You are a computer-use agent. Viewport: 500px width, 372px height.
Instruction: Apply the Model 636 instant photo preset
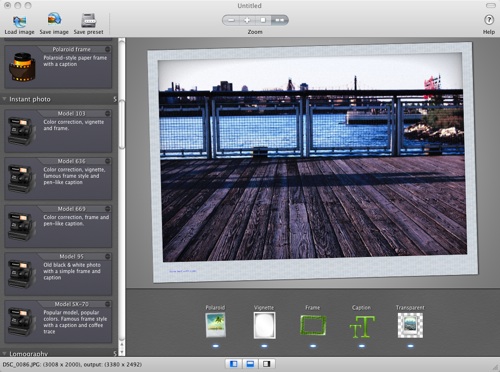58,179
